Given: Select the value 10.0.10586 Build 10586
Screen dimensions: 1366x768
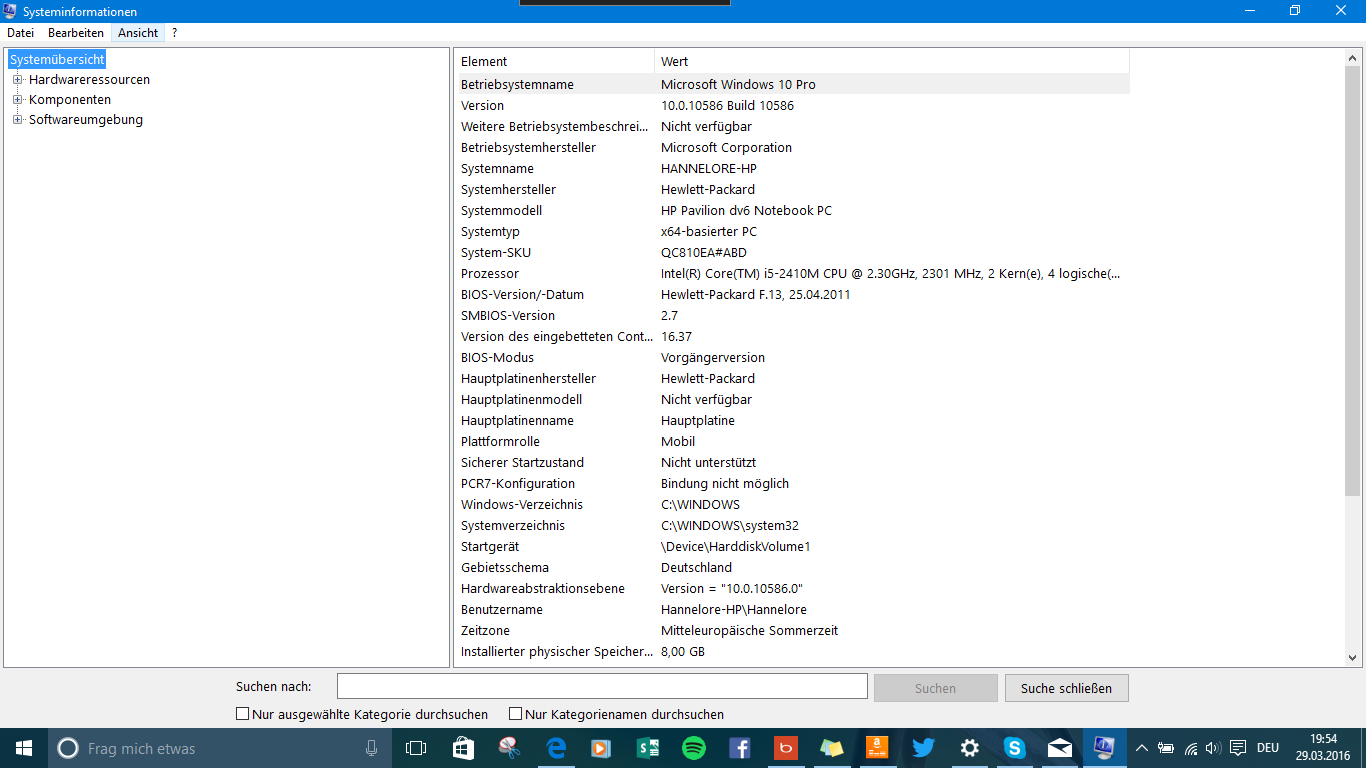Looking at the screenshot, I should (727, 106).
